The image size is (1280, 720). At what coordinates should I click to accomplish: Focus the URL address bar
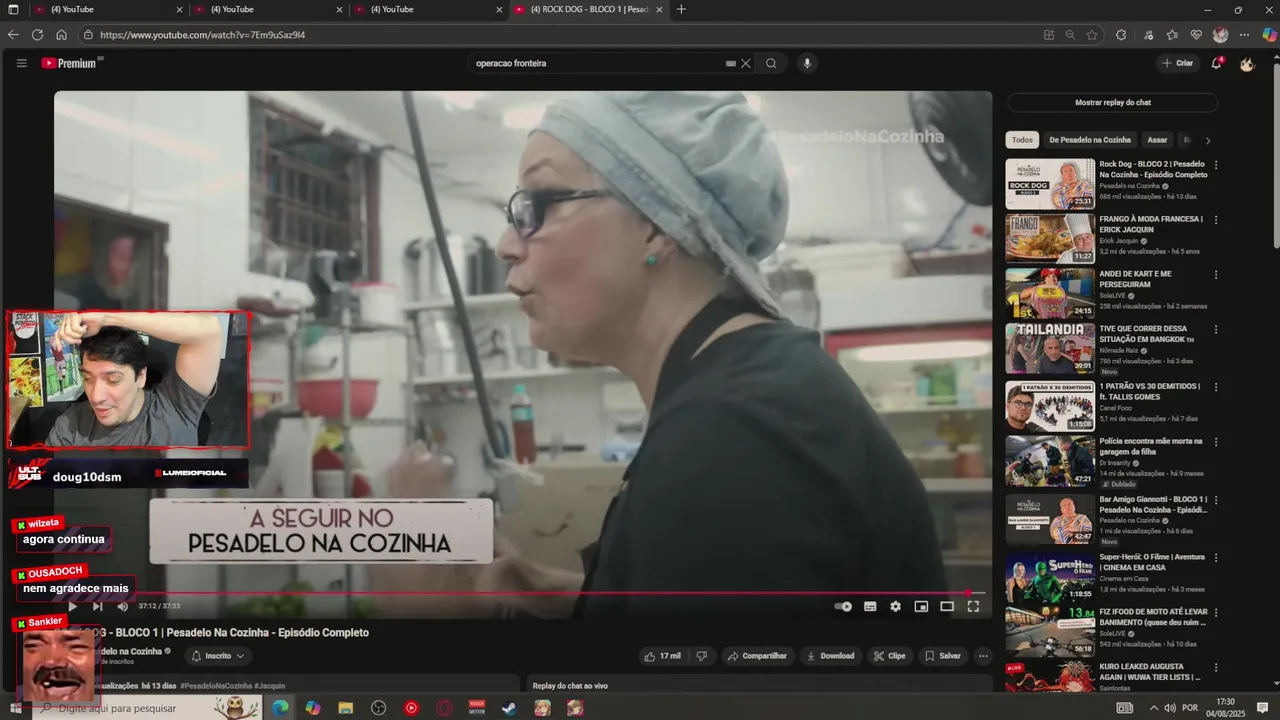tap(560, 35)
